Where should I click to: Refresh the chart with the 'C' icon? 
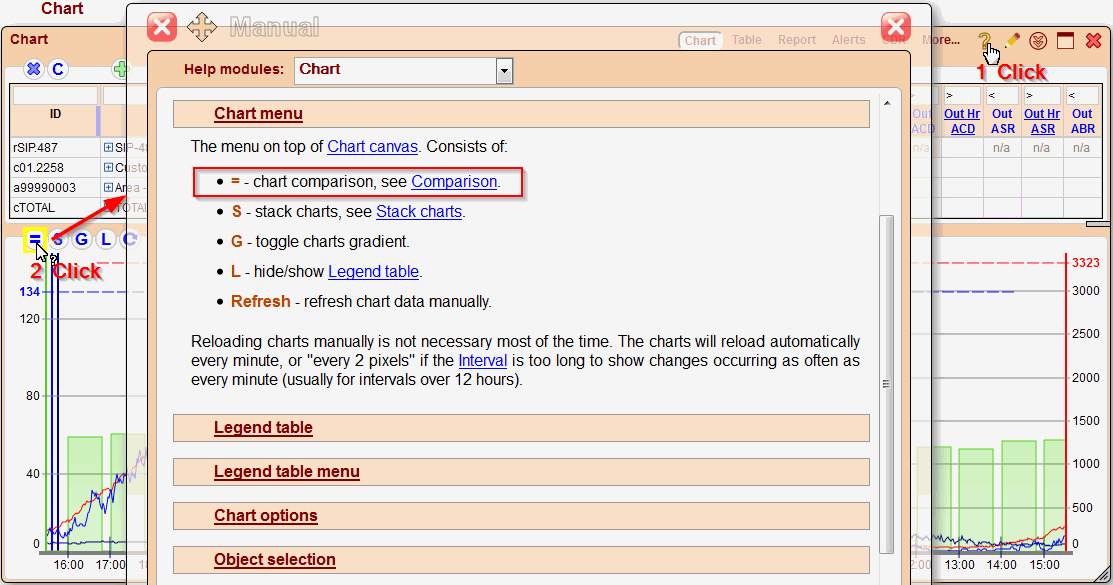coord(128,239)
